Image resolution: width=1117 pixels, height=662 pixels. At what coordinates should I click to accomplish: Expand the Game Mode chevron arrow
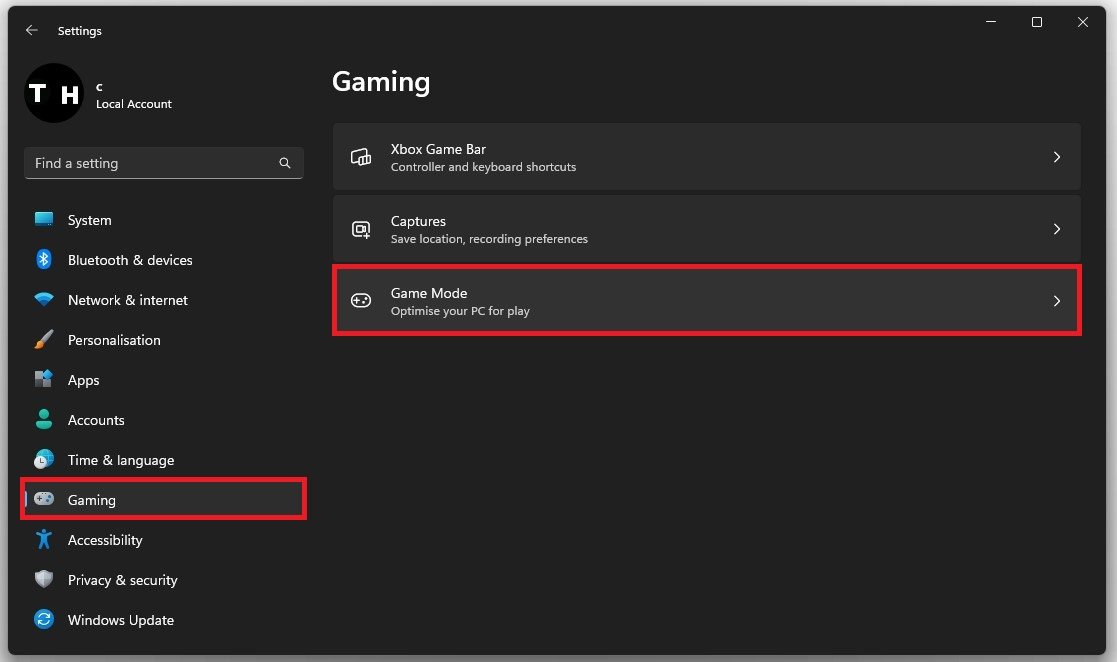click(1056, 301)
